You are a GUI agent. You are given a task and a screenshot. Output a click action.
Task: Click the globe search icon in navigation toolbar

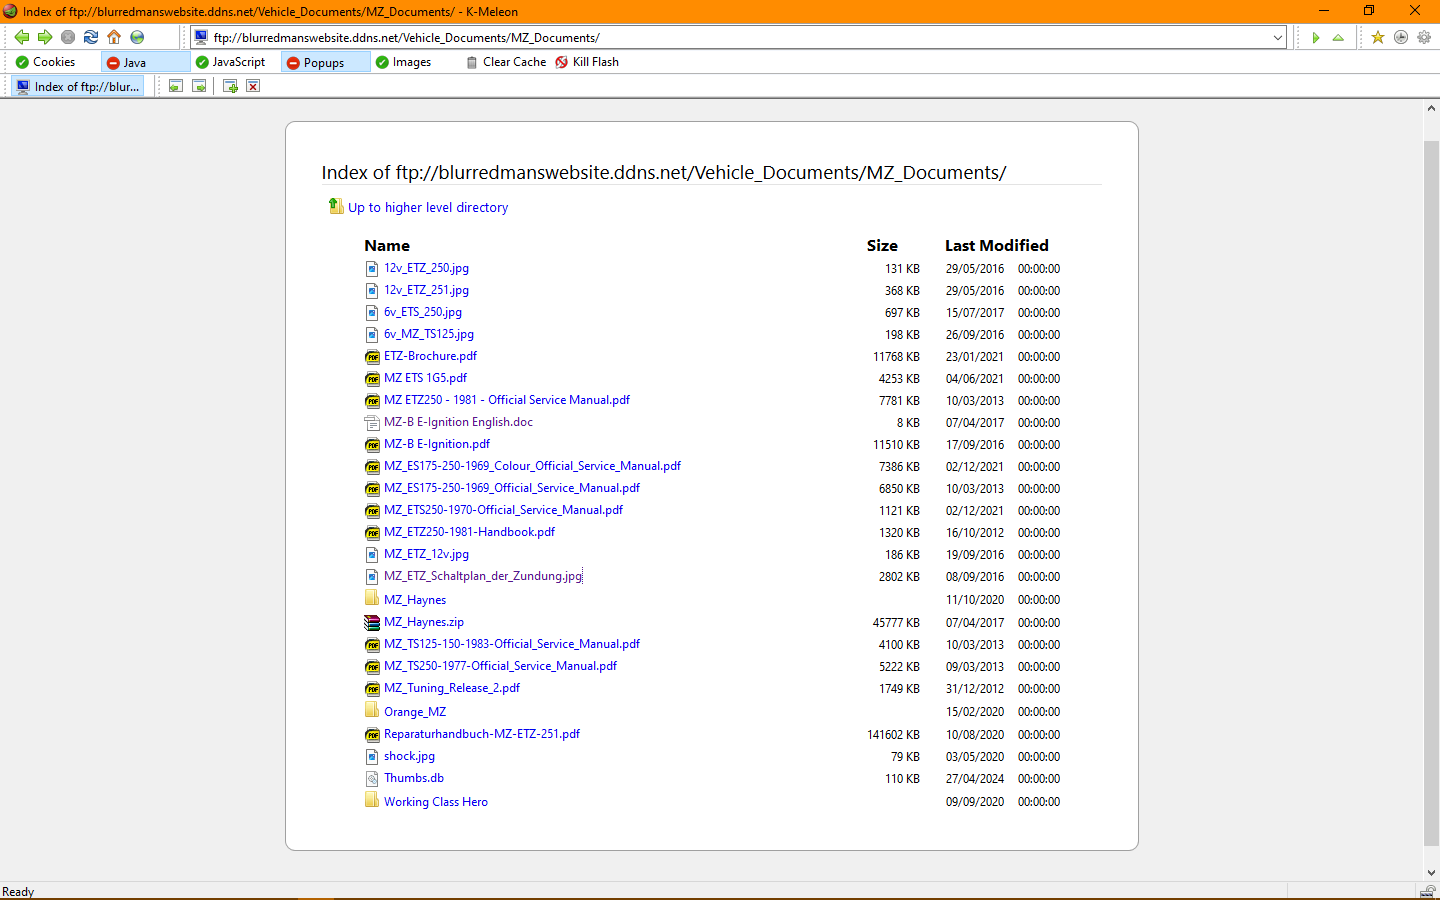pyautogui.click(x=137, y=37)
